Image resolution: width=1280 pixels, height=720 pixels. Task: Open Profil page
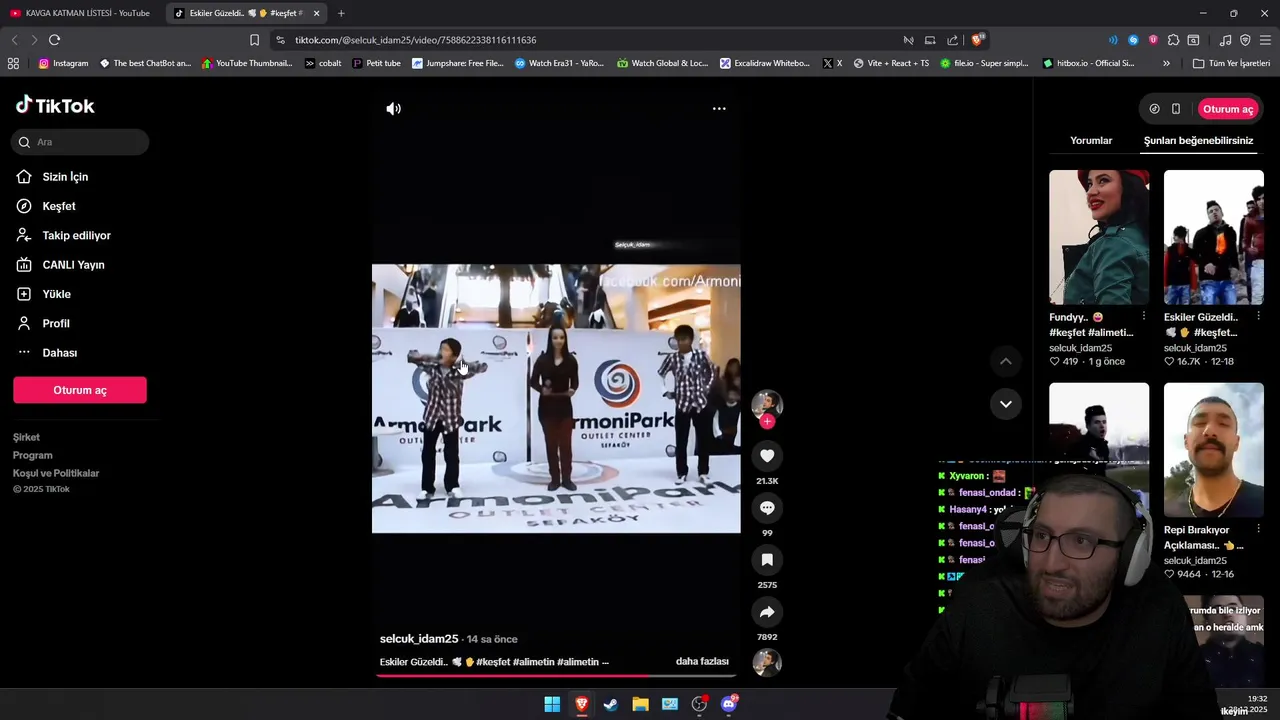[43, 324]
